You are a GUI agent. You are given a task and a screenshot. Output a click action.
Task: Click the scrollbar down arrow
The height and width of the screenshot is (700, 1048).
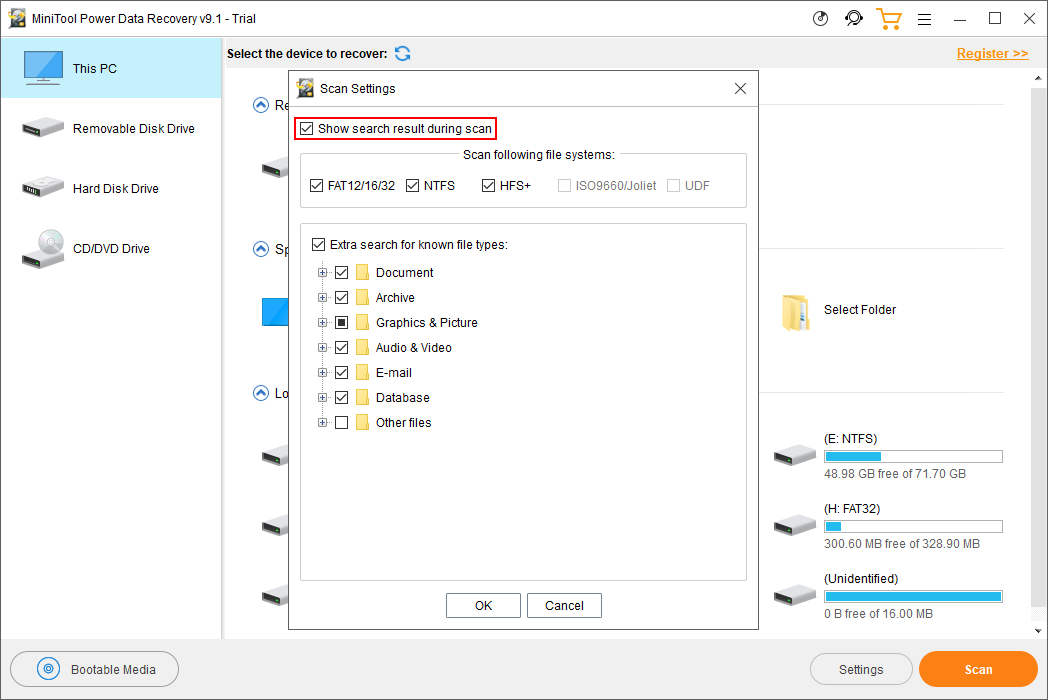coord(1037,630)
